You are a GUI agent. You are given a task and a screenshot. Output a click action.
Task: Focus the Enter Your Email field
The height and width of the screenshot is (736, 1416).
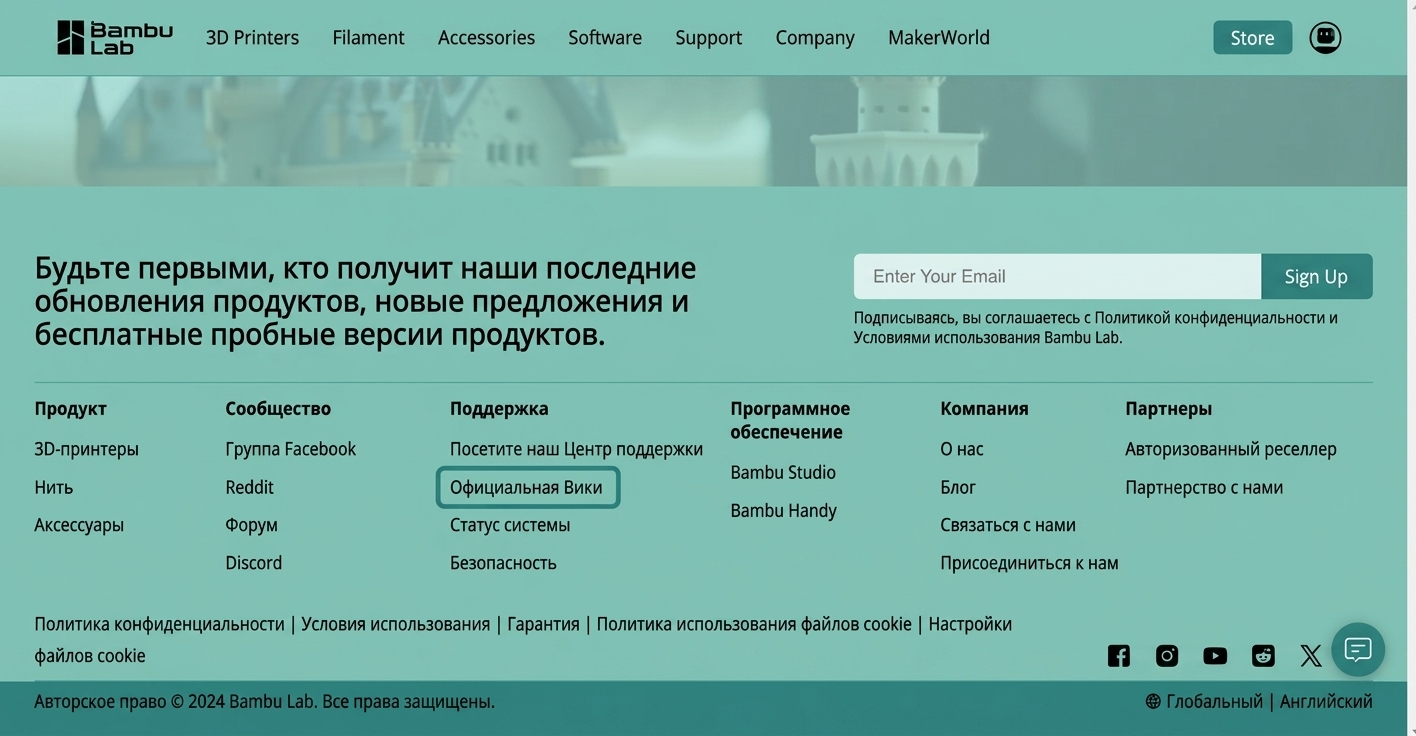1057,276
